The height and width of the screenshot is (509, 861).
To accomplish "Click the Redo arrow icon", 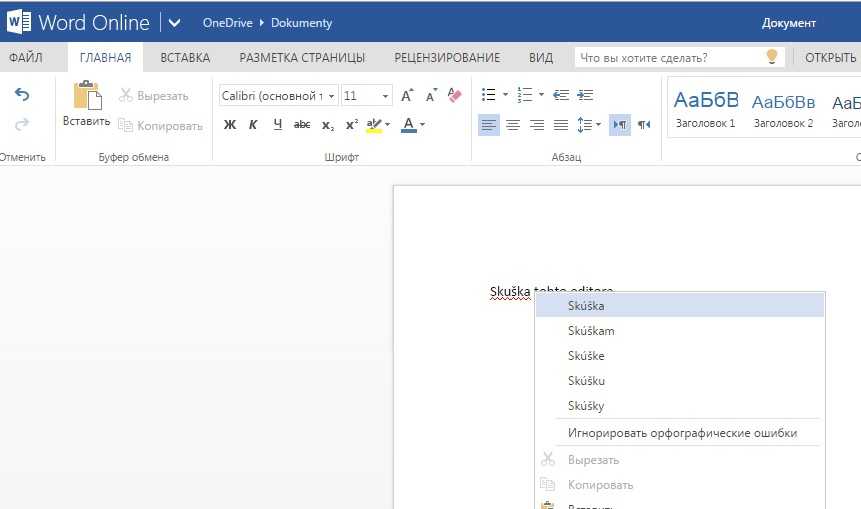I will pyautogui.click(x=22, y=125).
